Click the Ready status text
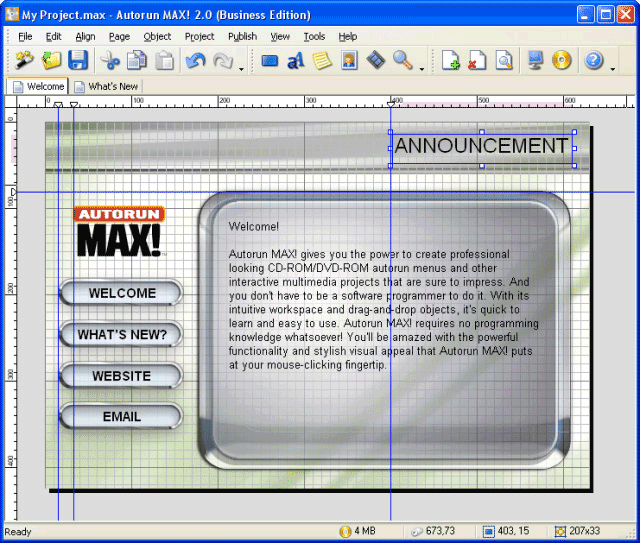Screen dimensions: 640x543 coord(18,532)
